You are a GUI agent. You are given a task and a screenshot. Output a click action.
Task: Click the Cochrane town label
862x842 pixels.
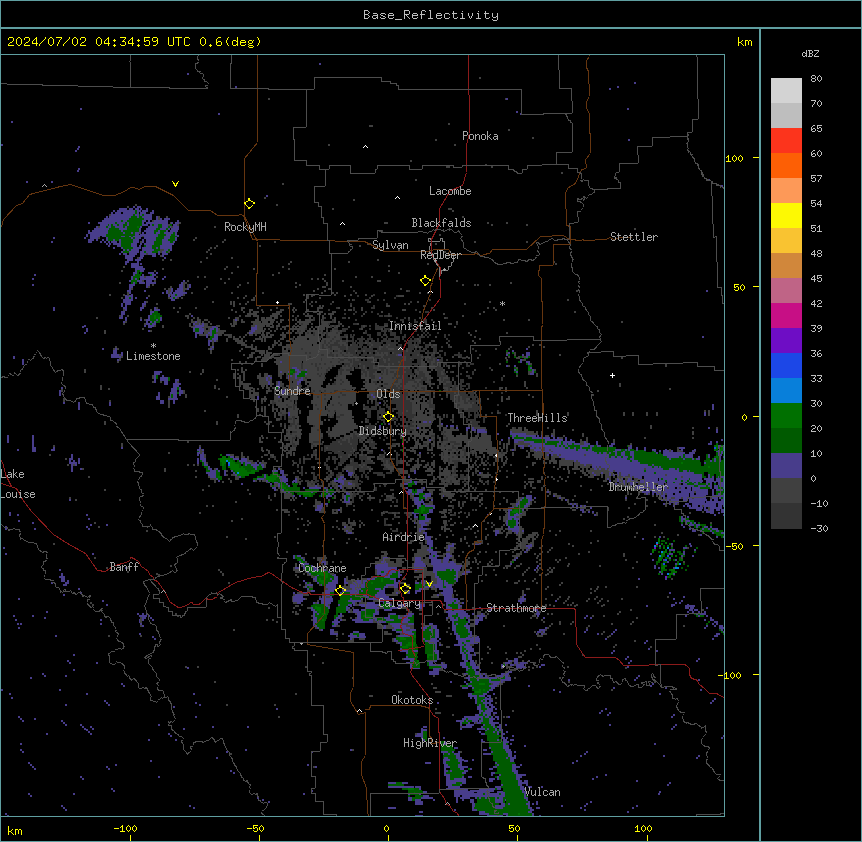(x=322, y=568)
